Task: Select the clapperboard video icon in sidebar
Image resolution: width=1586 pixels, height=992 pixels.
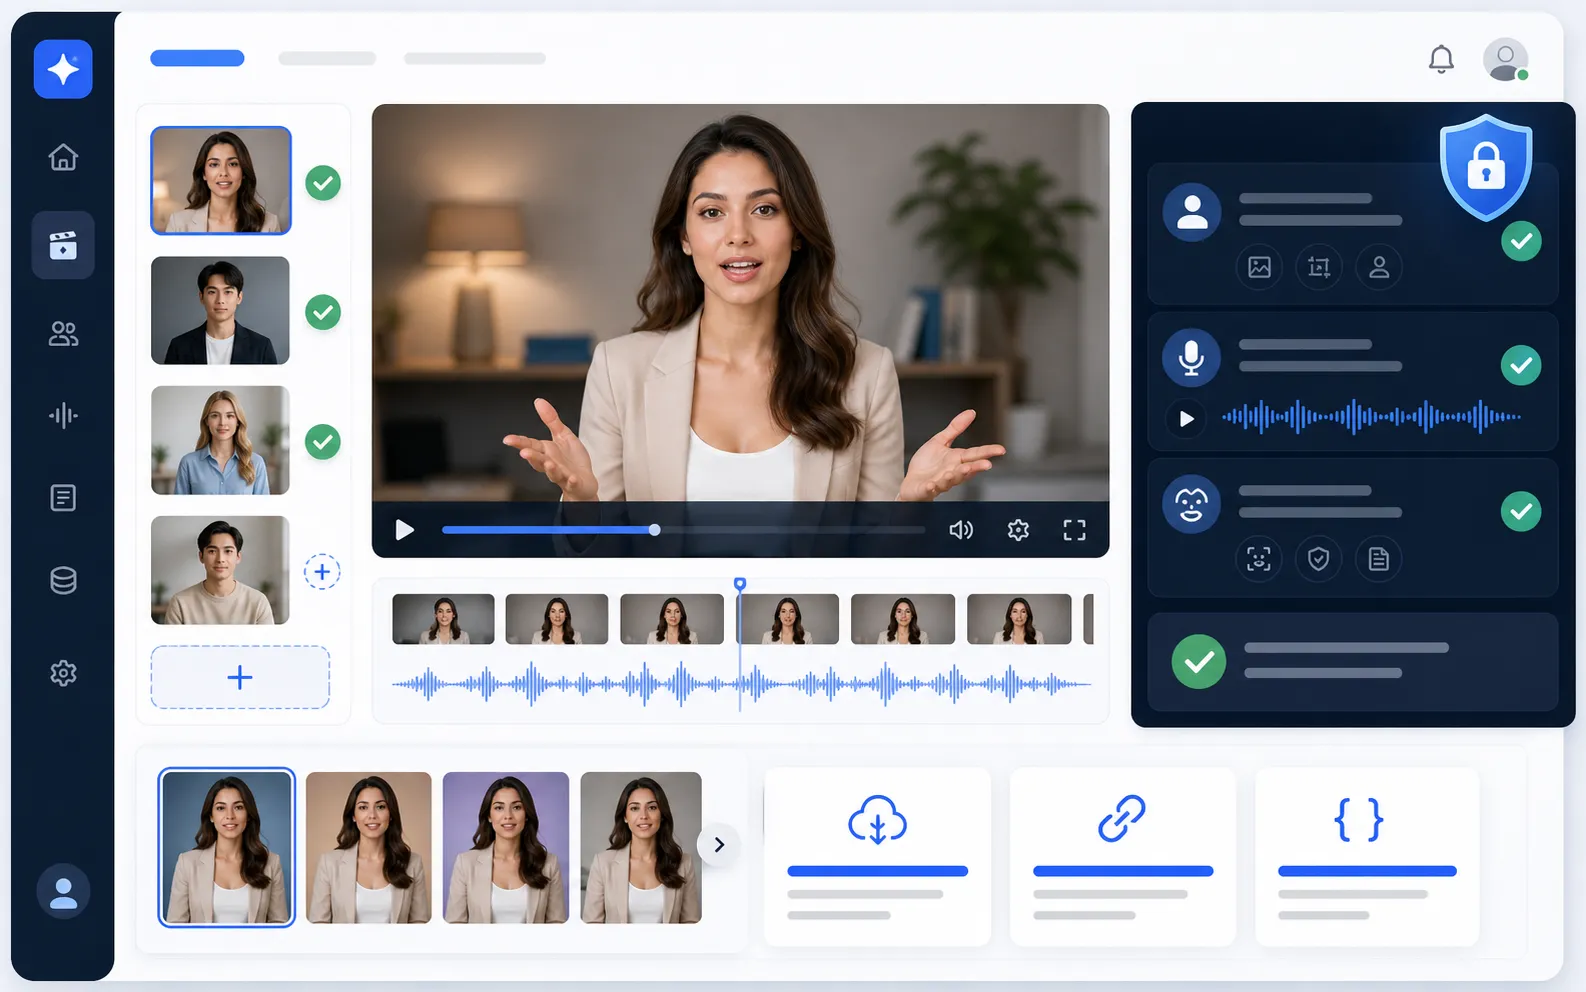Action: click(x=63, y=245)
